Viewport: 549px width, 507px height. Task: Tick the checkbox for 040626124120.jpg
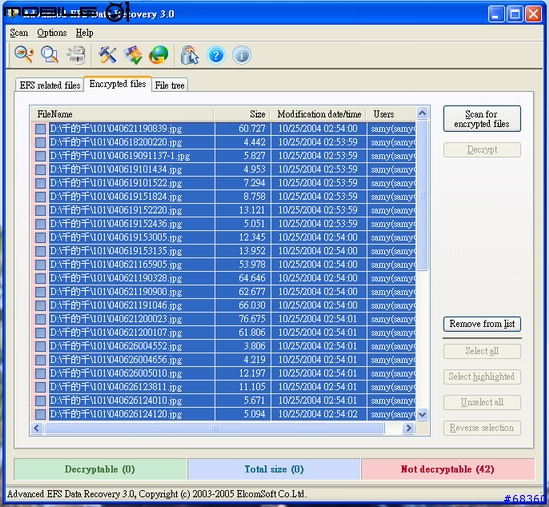40,414
